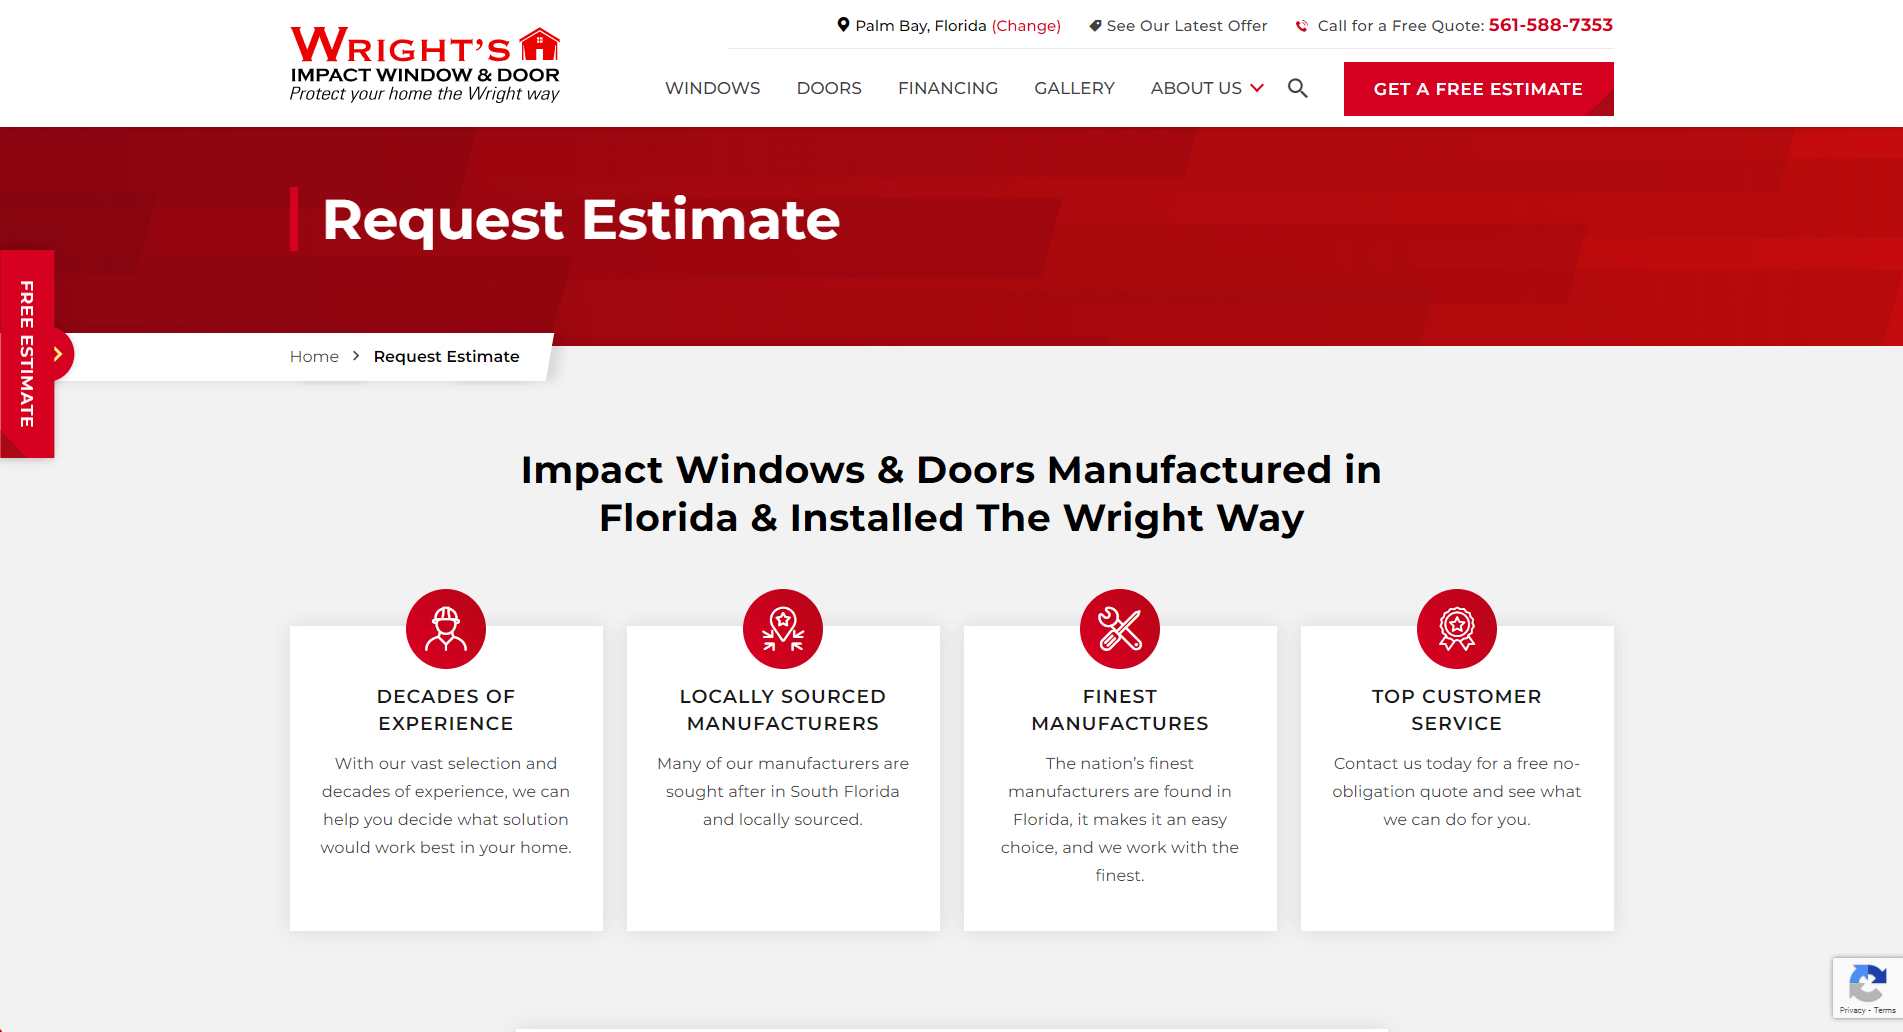Open the search magnifier icon
This screenshot has height=1032, width=1903.
point(1298,88)
